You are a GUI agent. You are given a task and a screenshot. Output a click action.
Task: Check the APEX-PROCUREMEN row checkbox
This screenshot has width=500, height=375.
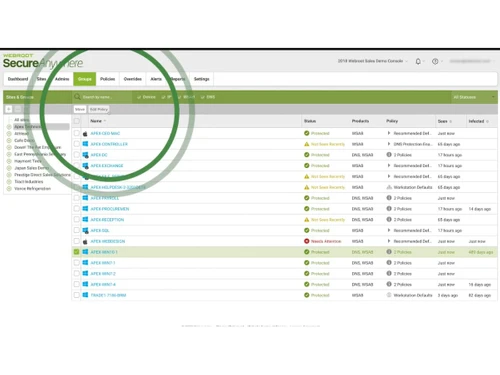77,208
